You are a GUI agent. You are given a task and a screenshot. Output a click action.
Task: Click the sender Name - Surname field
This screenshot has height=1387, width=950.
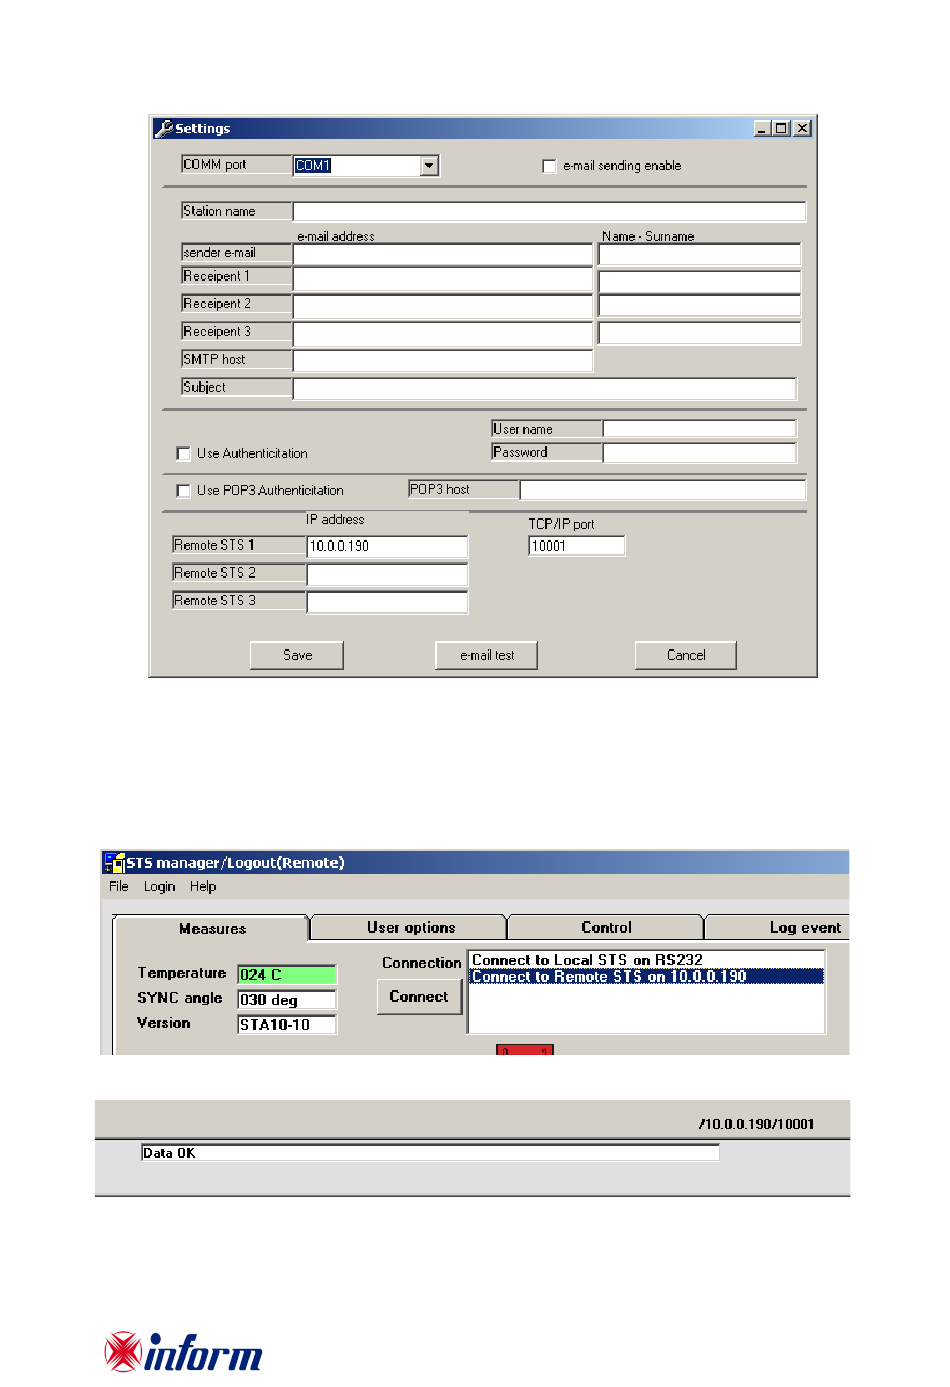[x=699, y=255]
